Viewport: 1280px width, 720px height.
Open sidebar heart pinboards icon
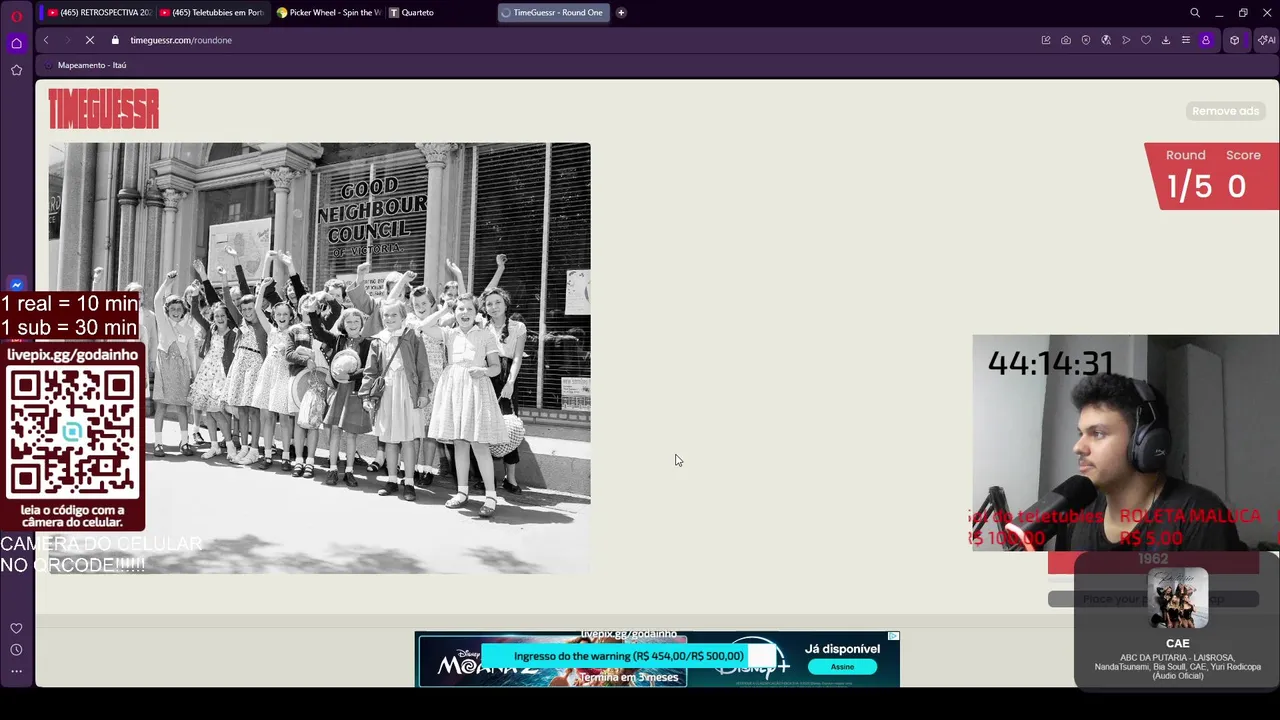(x=16, y=628)
